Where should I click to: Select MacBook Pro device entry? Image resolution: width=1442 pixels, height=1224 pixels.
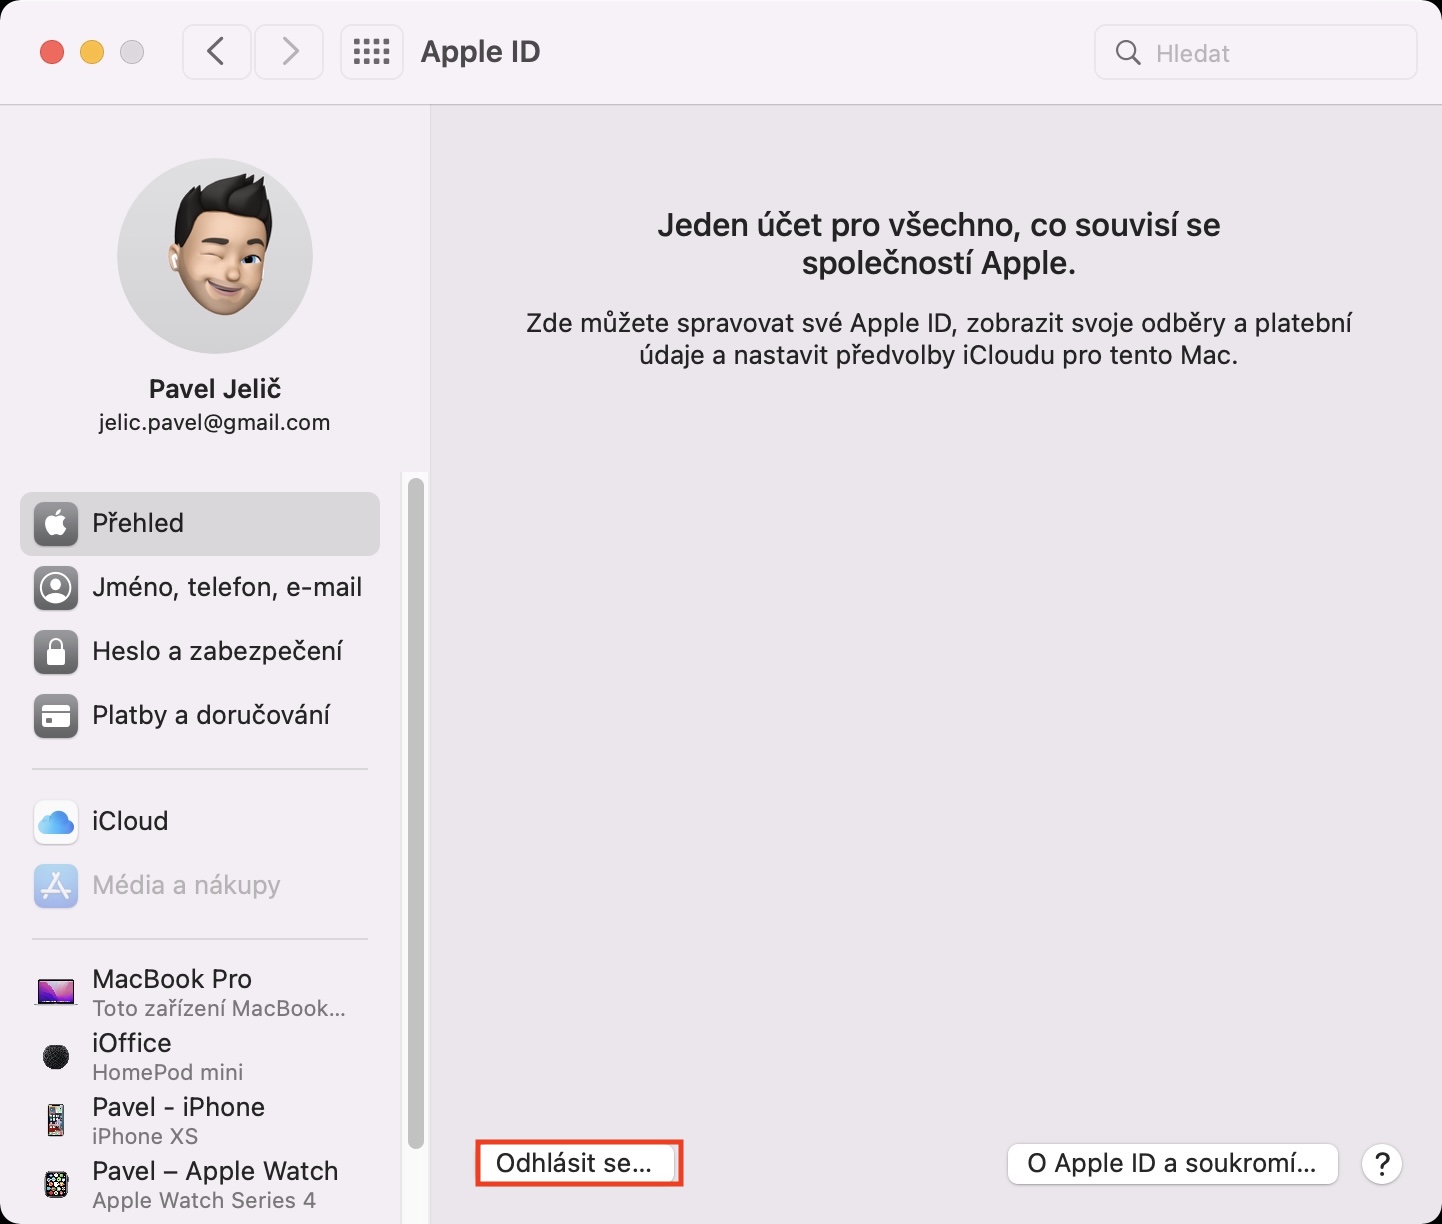tap(200, 992)
